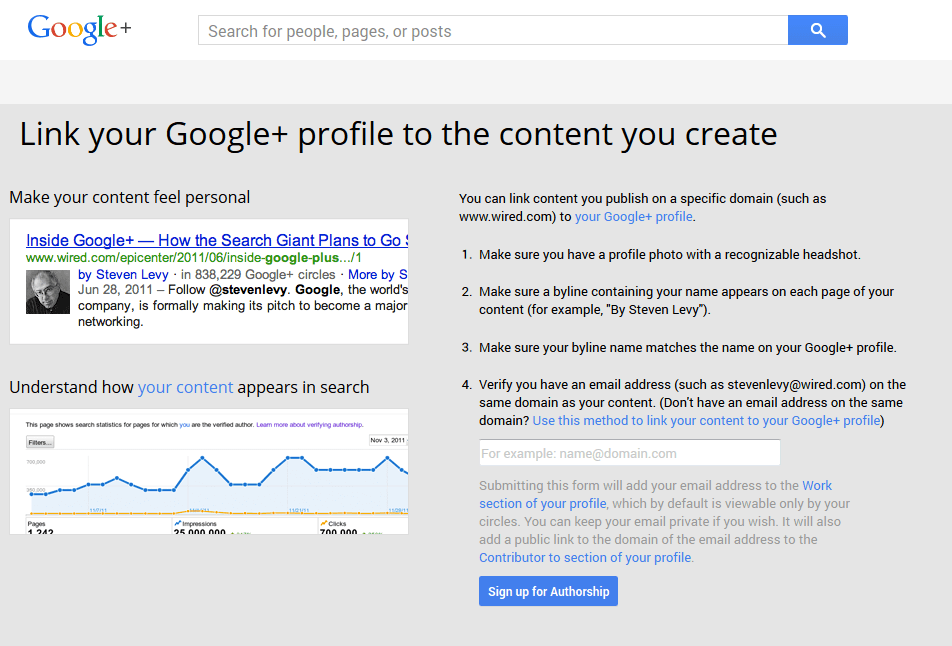The image size is (952, 646).
Task: Click the email address input field
Action: tap(630, 453)
